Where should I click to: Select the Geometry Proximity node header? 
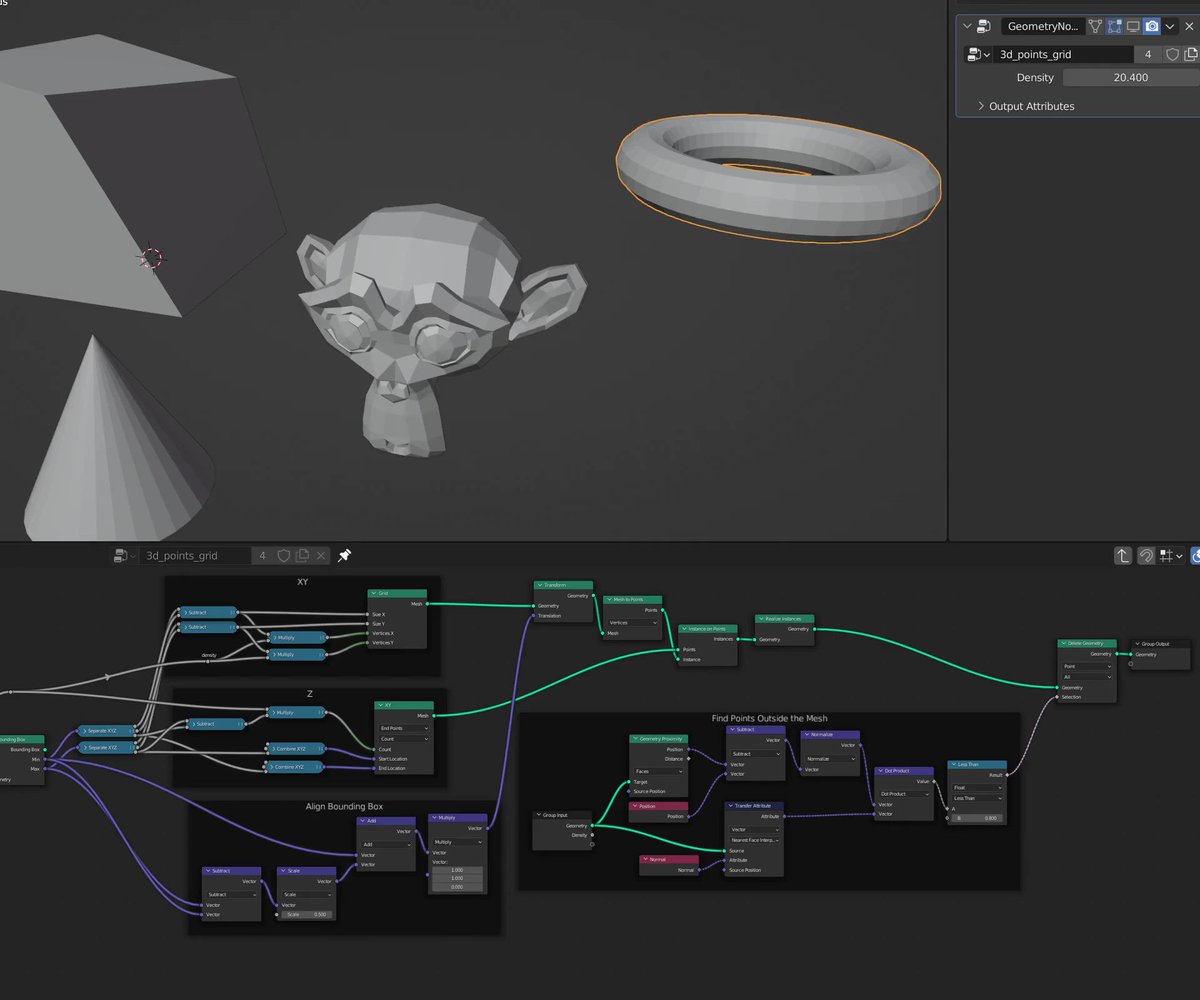pyautogui.click(x=659, y=739)
